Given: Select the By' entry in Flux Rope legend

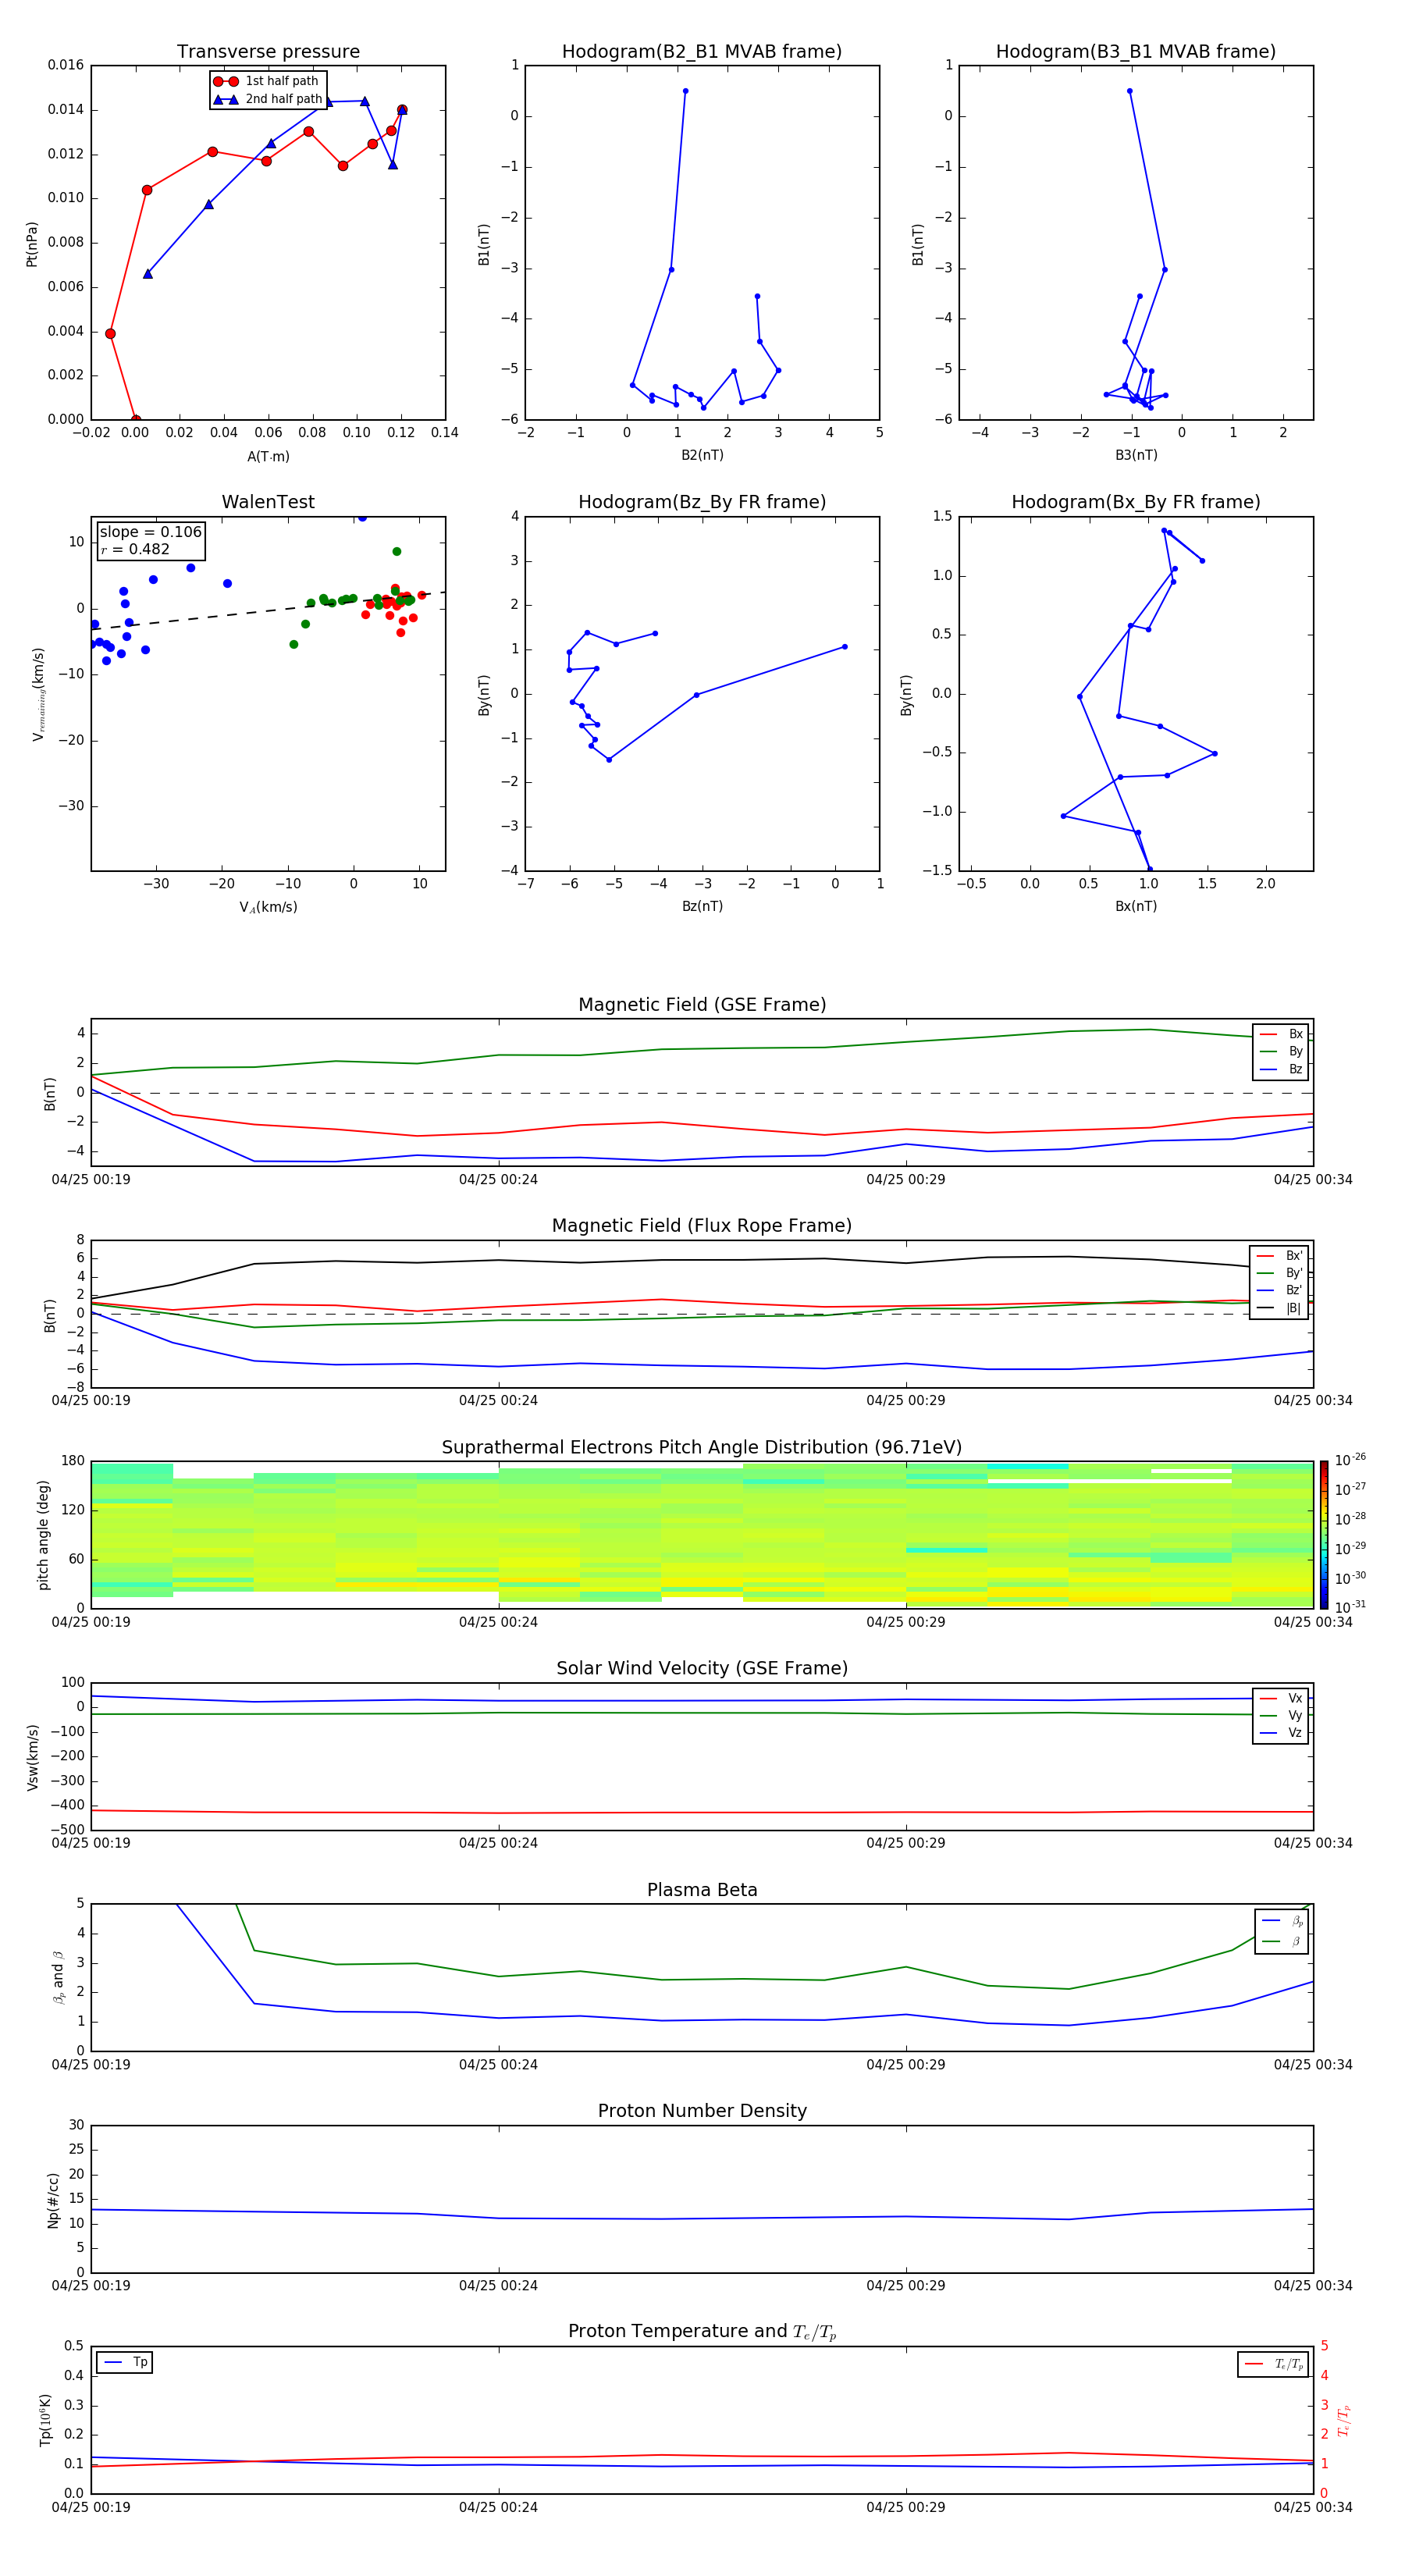Looking at the screenshot, I should [x=1279, y=1273].
